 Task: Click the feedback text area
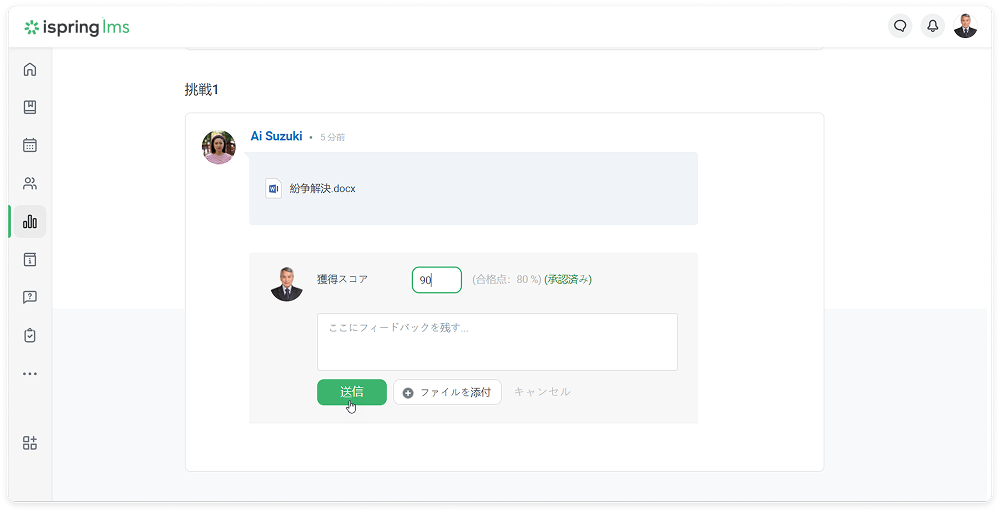click(x=497, y=342)
